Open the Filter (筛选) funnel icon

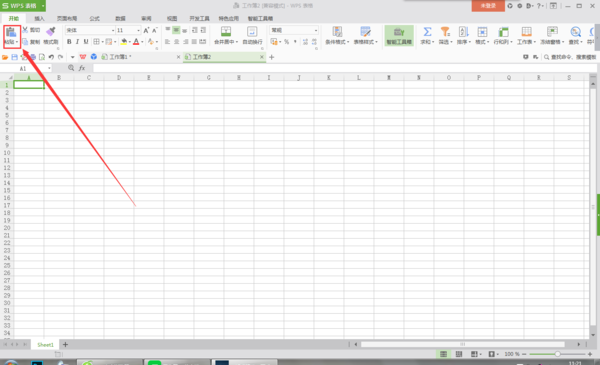click(x=445, y=32)
